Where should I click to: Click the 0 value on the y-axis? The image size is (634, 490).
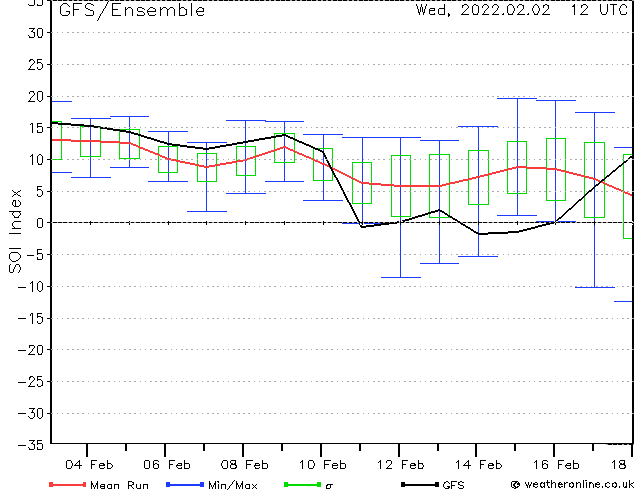click(x=39, y=223)
